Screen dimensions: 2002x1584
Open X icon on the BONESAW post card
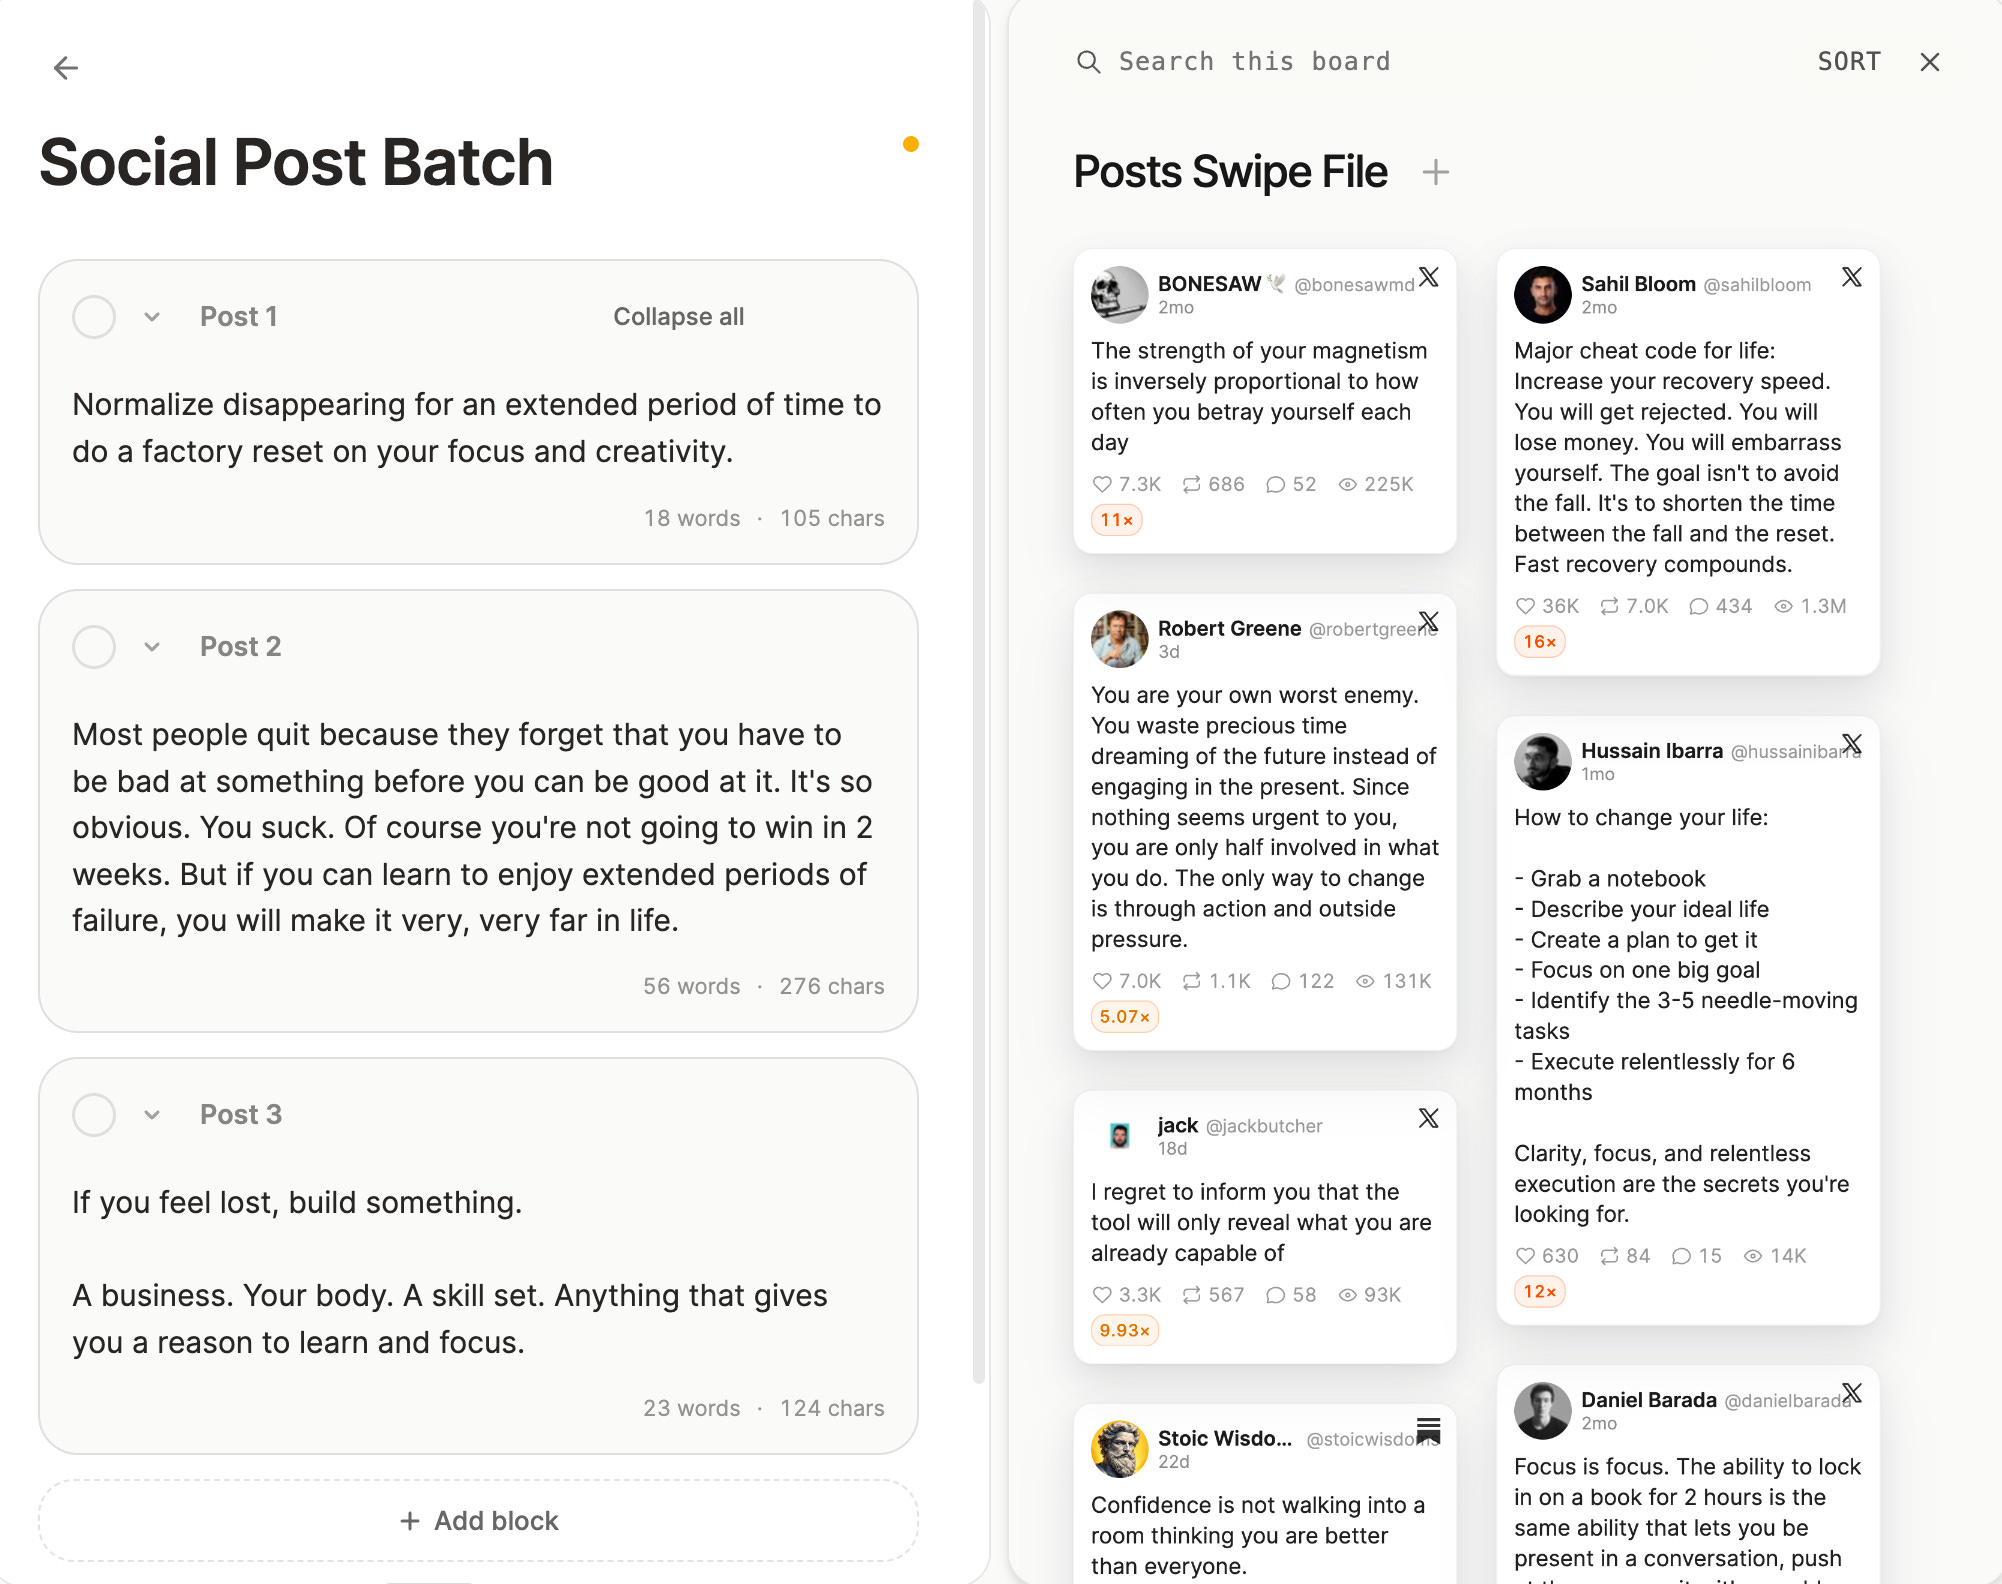(1429, 277)
